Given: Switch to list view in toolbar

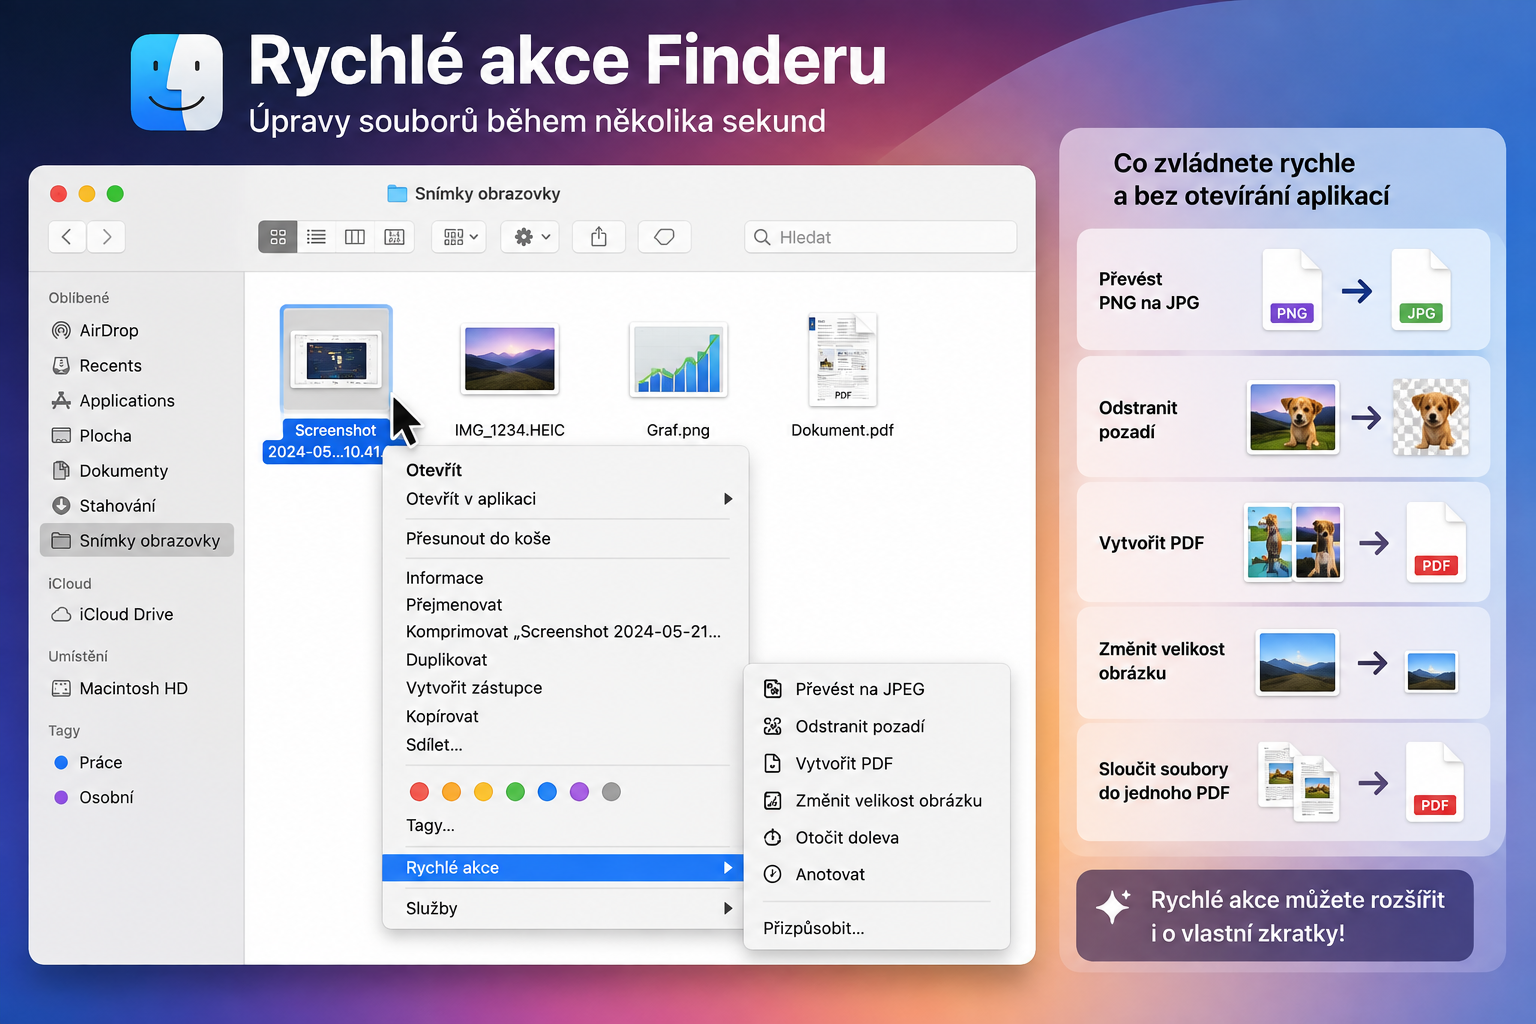Looking at the screenshot, I should coord(316,237).
